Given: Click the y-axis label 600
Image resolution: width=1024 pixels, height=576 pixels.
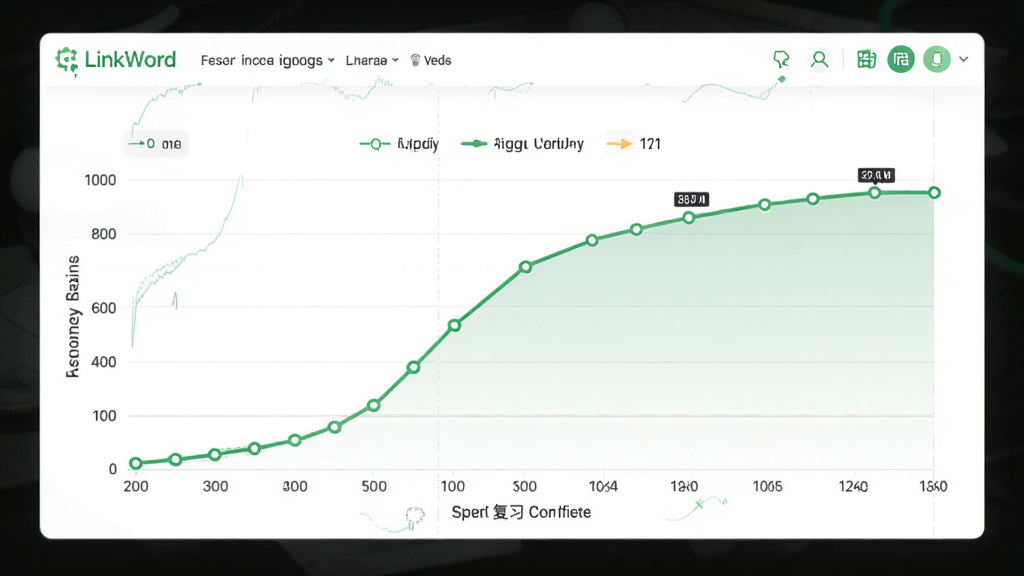Looking at the screenshot, I should click(x=104, y=308).
